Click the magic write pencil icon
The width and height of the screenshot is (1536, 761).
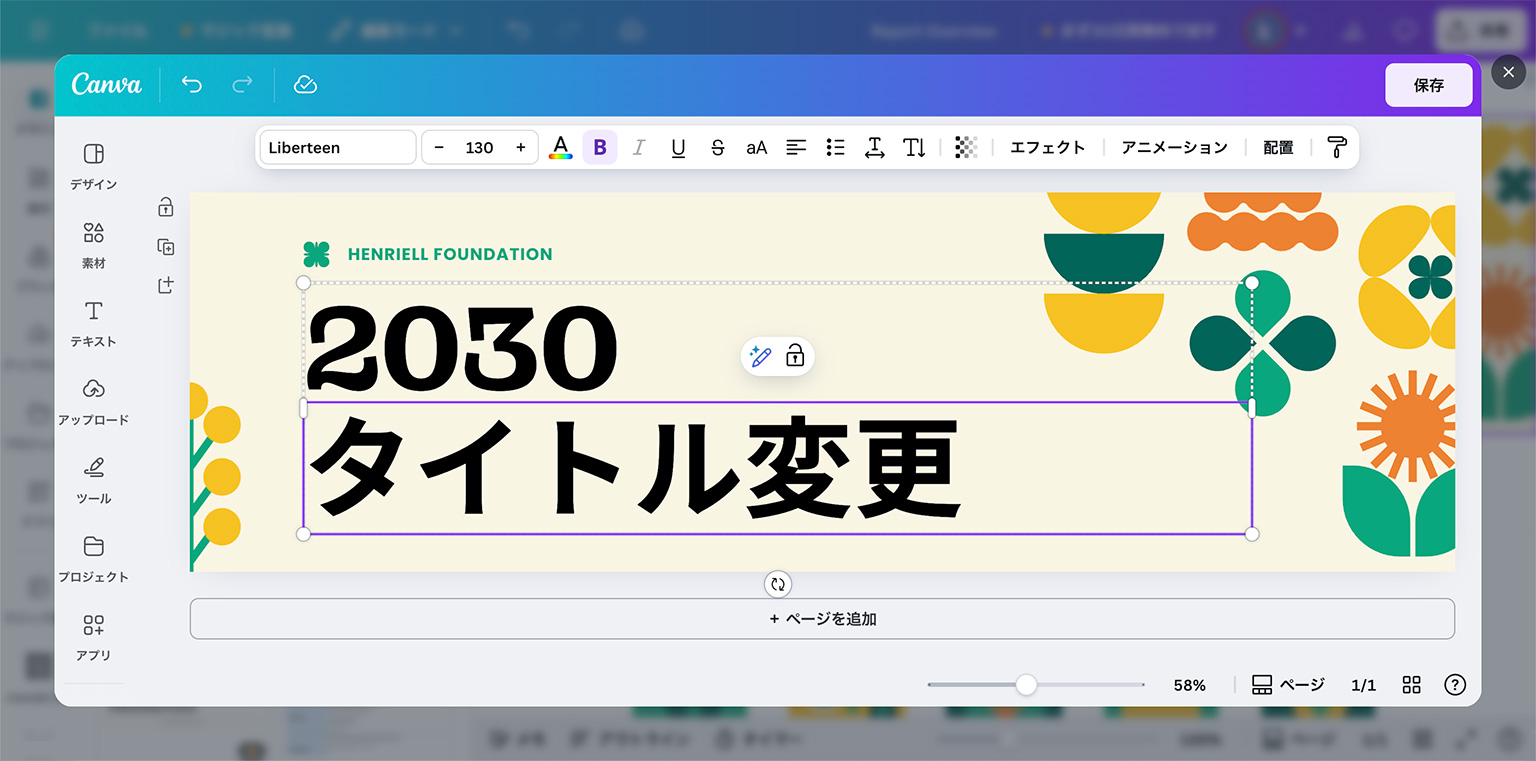760,356
